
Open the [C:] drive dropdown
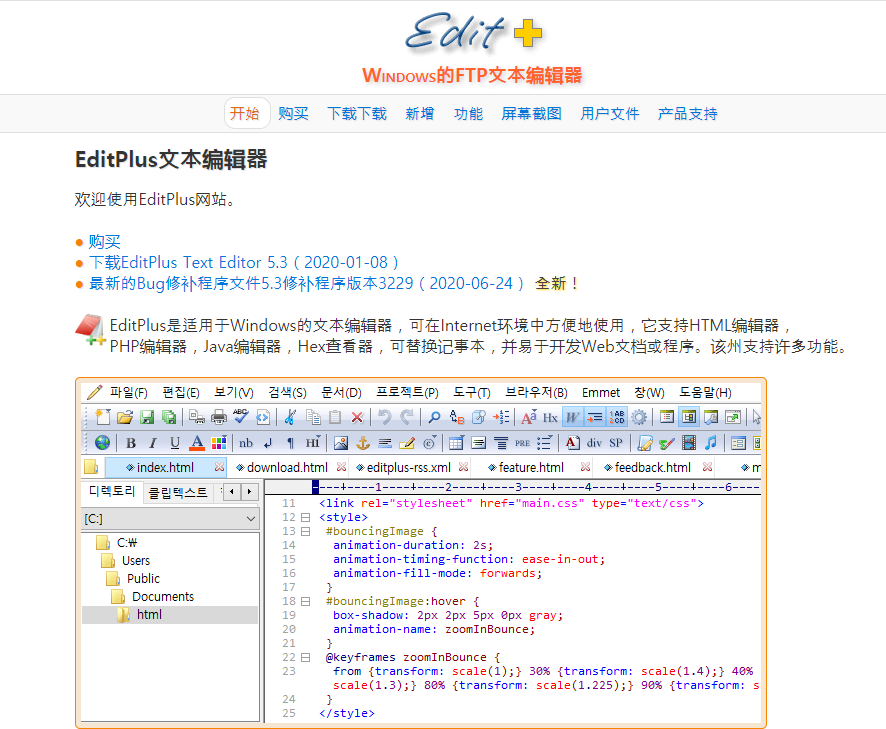pyautogui.click(x=170, y=519)
